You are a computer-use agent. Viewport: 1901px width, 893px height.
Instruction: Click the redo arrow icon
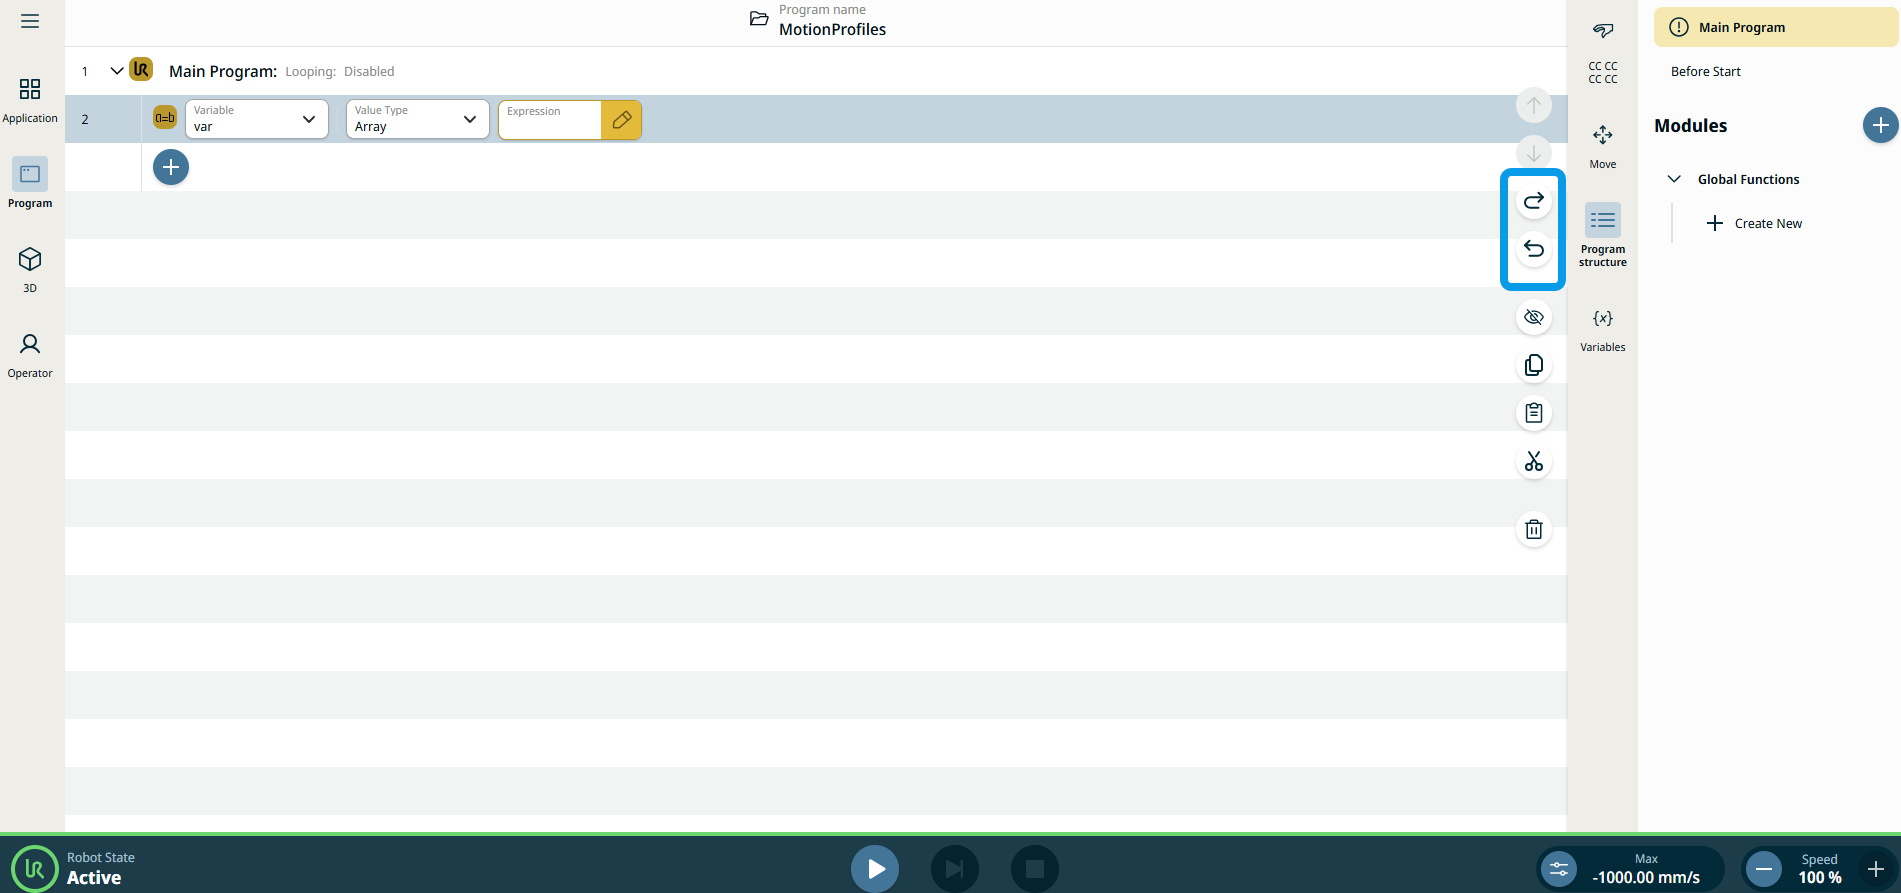pos(1533,201)
